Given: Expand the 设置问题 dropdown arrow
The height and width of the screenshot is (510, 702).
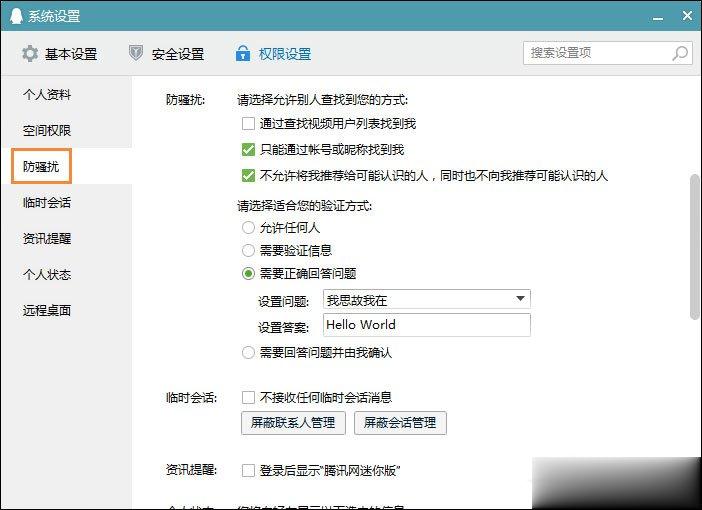Looking at the screenshot, I should coord(520,299).
